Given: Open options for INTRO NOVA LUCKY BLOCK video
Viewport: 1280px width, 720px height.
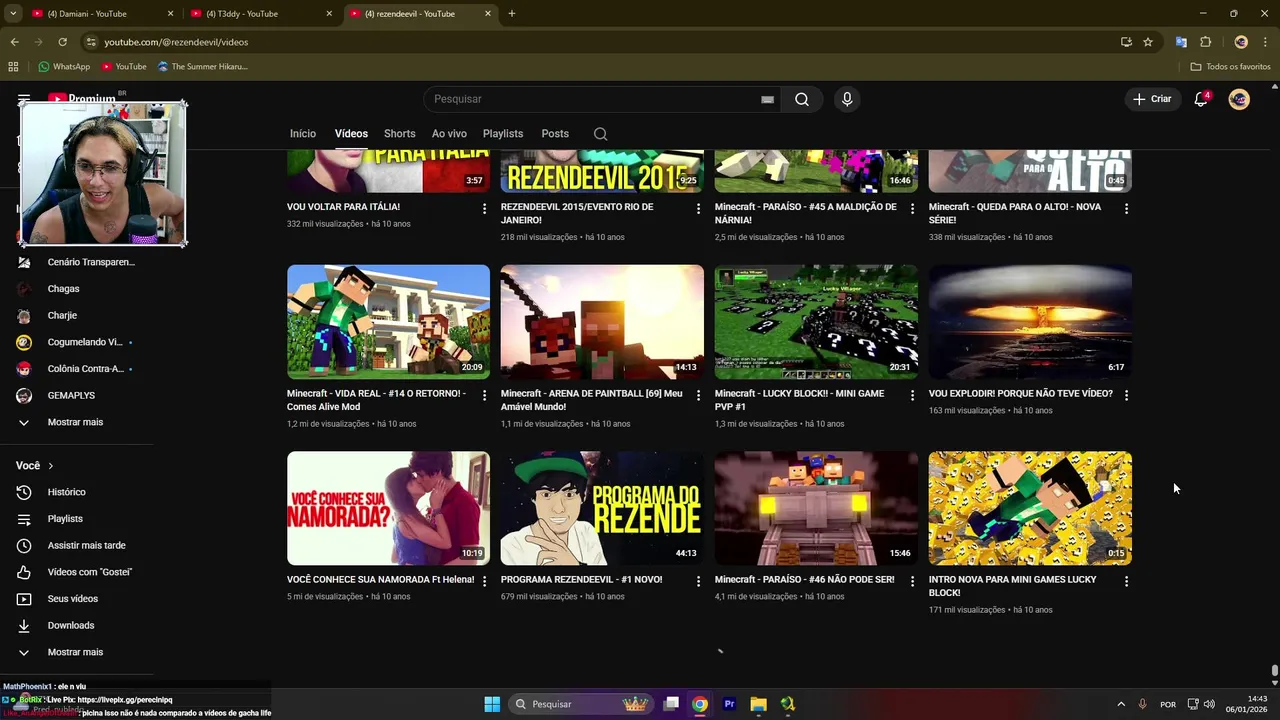Looking at the screenshot, I should tap(1126, 581).
